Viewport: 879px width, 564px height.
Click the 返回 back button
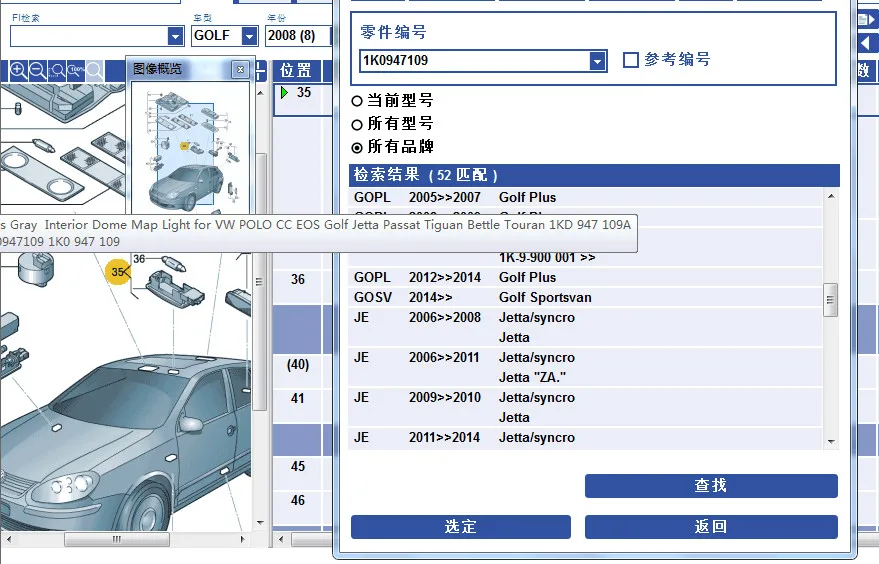click(711, 527)
